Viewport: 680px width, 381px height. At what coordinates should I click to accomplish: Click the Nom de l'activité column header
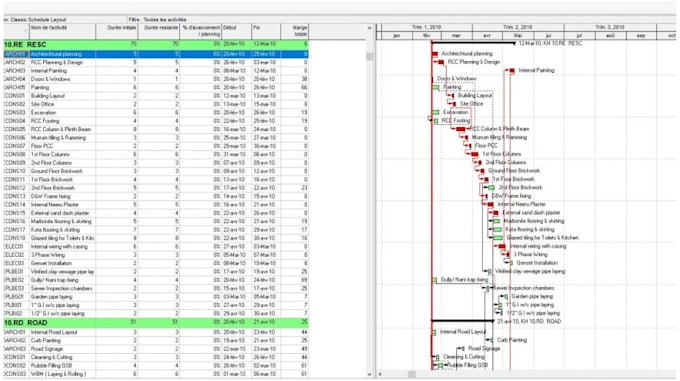point(62,31)
